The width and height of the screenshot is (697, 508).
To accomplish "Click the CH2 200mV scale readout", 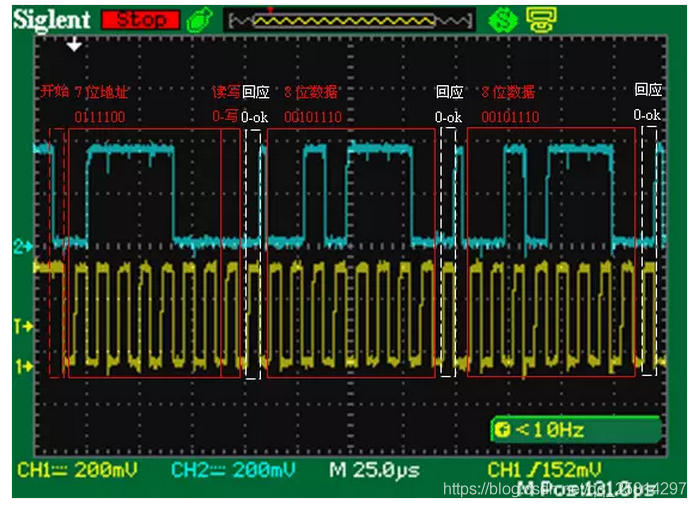I will tap(232, 470).
